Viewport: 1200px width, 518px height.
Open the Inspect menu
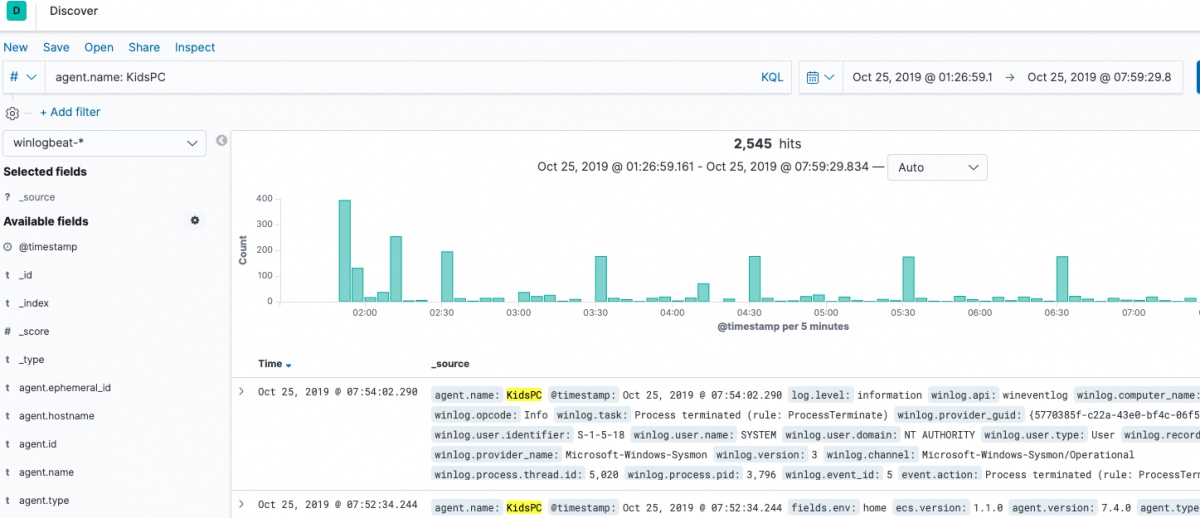(195, 47)
